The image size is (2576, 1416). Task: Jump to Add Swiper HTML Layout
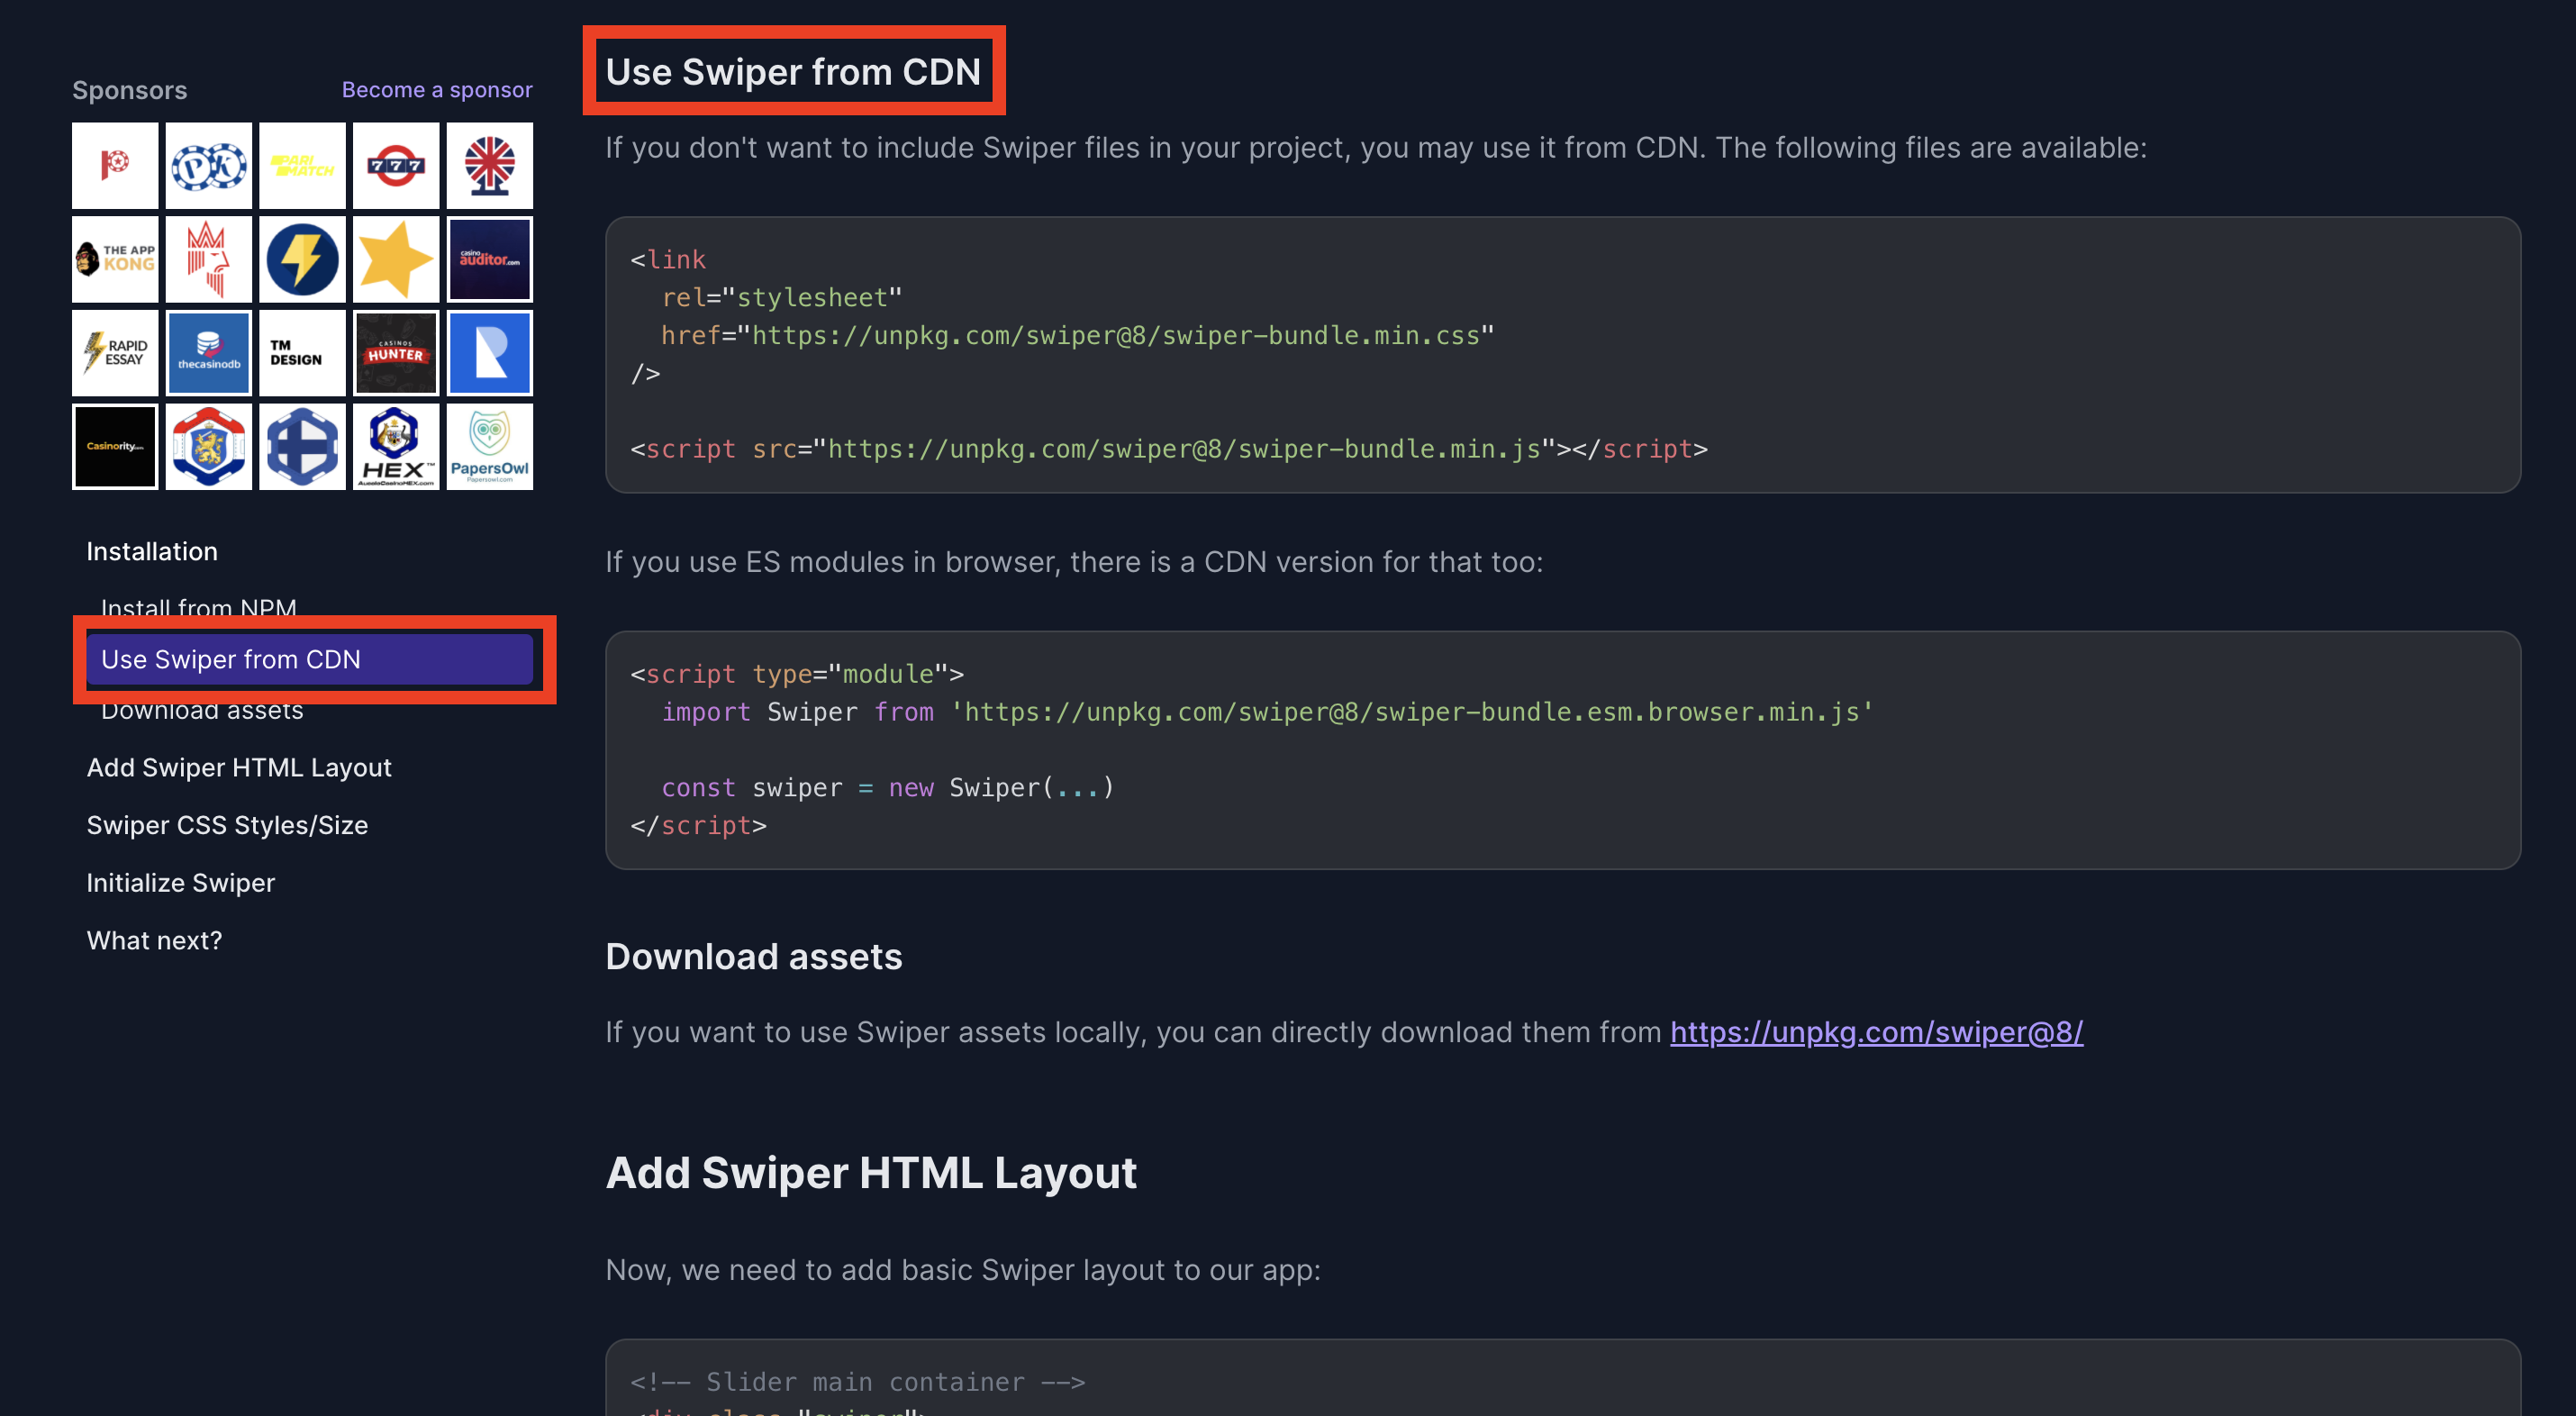click(239, 768)
